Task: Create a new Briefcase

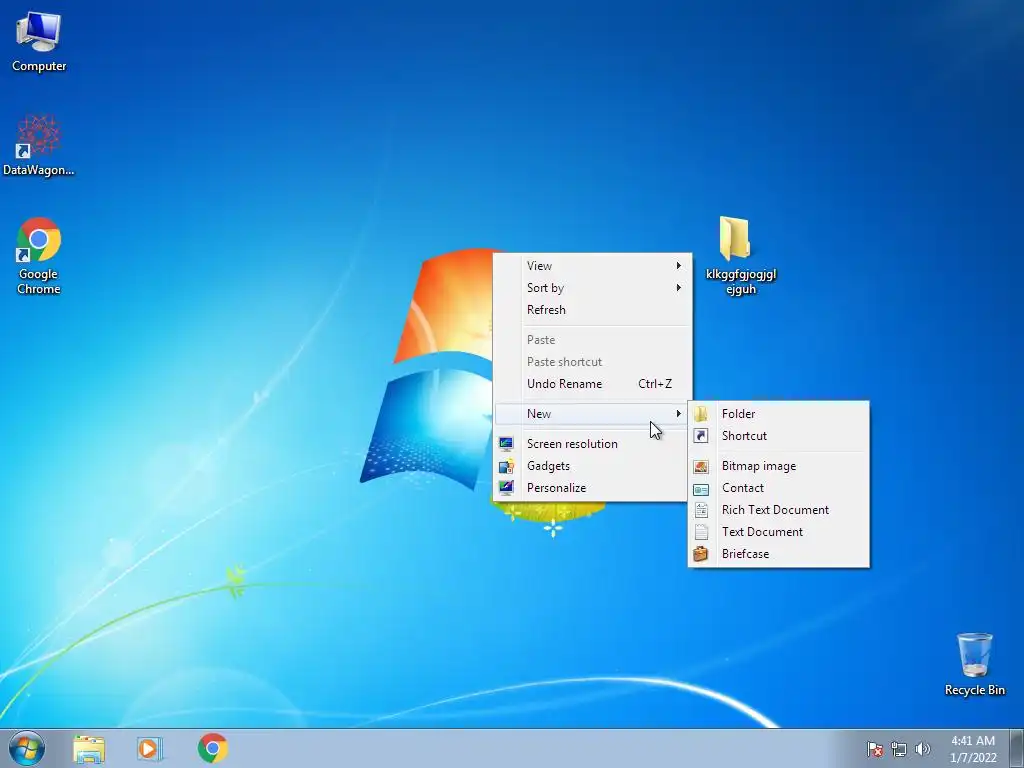Action: tap(778, 554)
